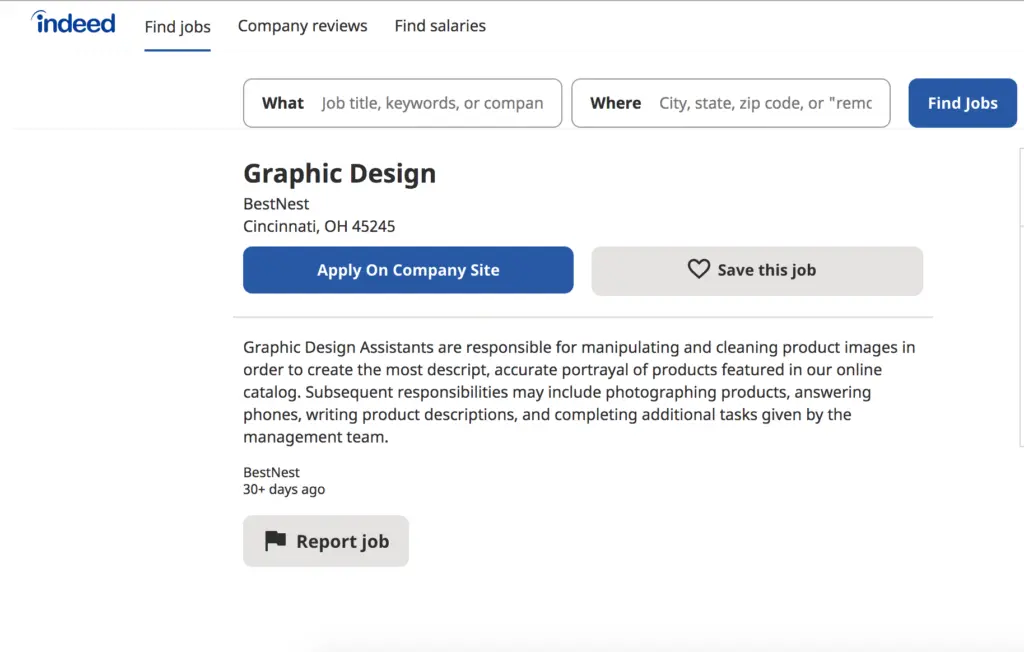The height and width of the screenshot is (652, 1024).
Task: Click the job description paragraph
Action: [x=578, y=392]
